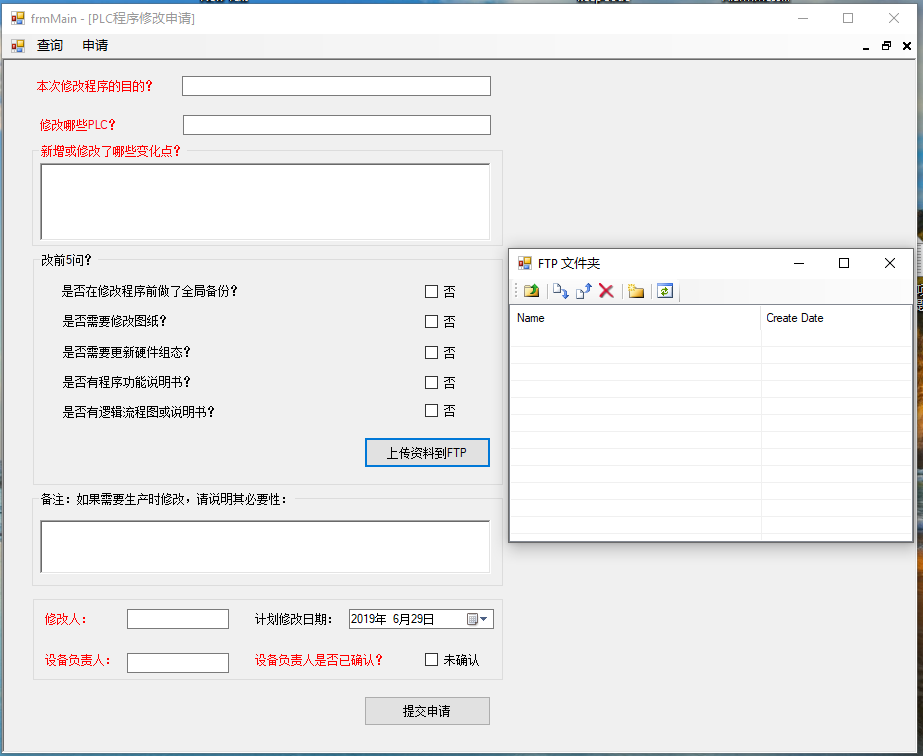Sort by the Create Date column header
The width and height of the screenshot is (923, 756).
pyautogui.click(x=835, y=318)
